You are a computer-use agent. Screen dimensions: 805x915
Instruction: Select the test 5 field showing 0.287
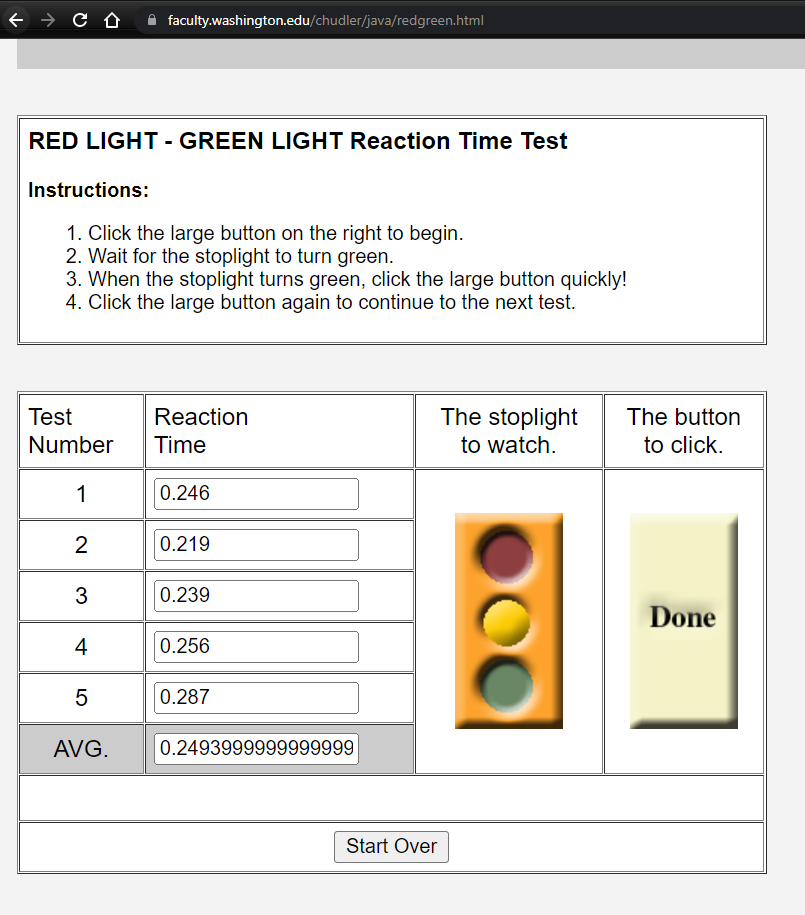[256, 697]
